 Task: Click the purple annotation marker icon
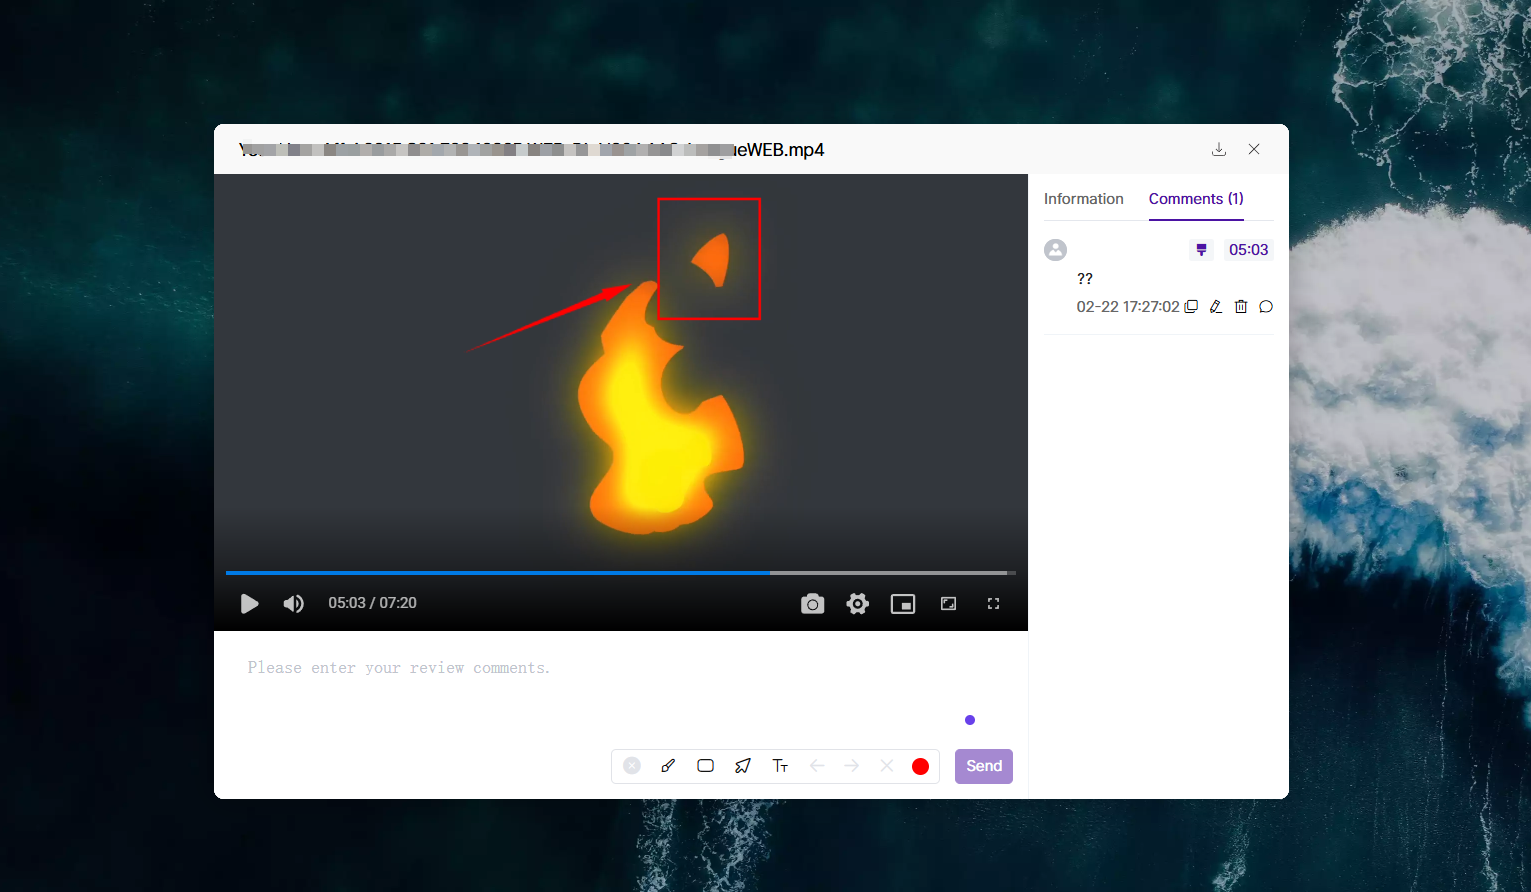point(1202,250)
